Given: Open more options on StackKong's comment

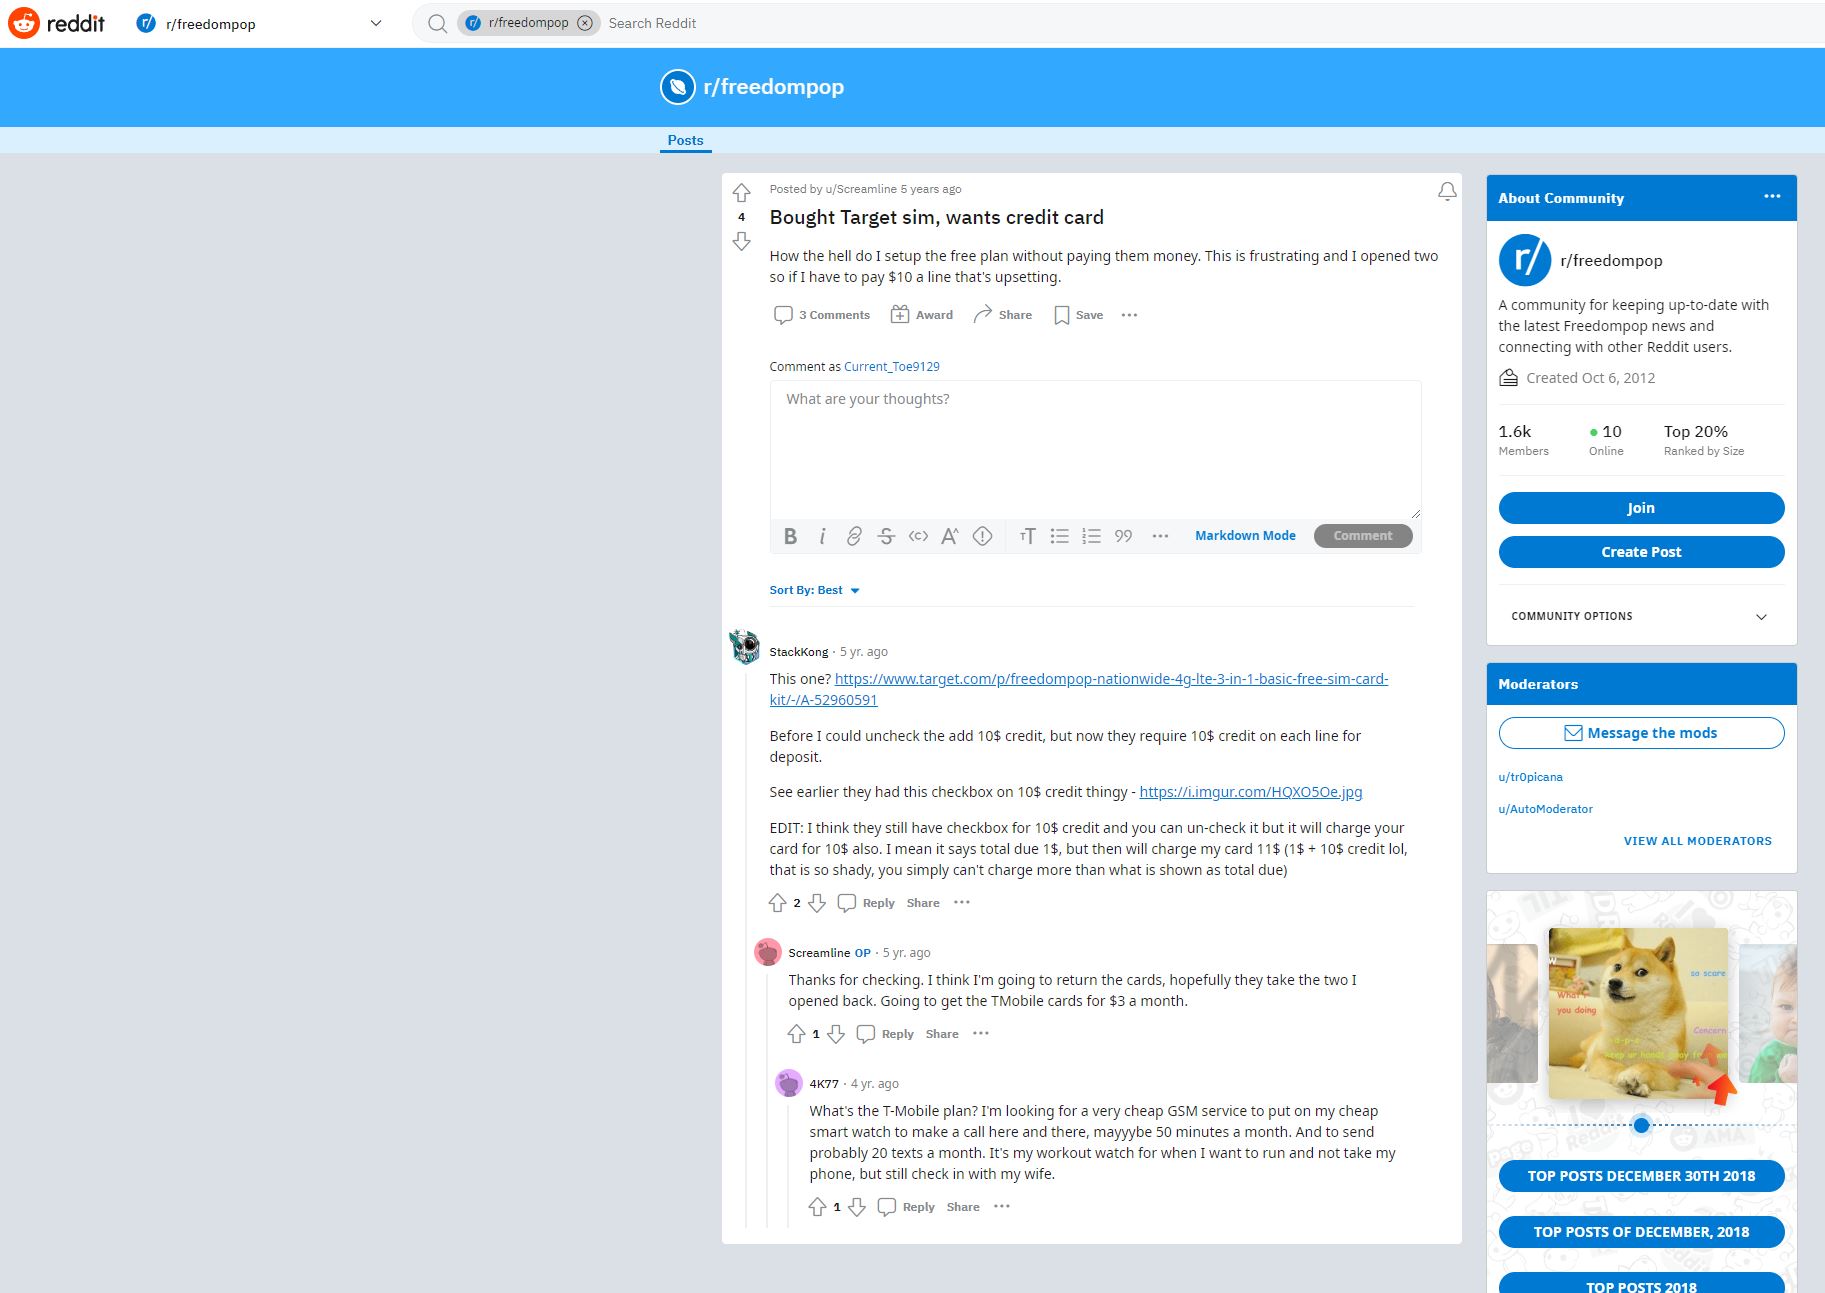Looking at the screenshot, I should 962,903.
